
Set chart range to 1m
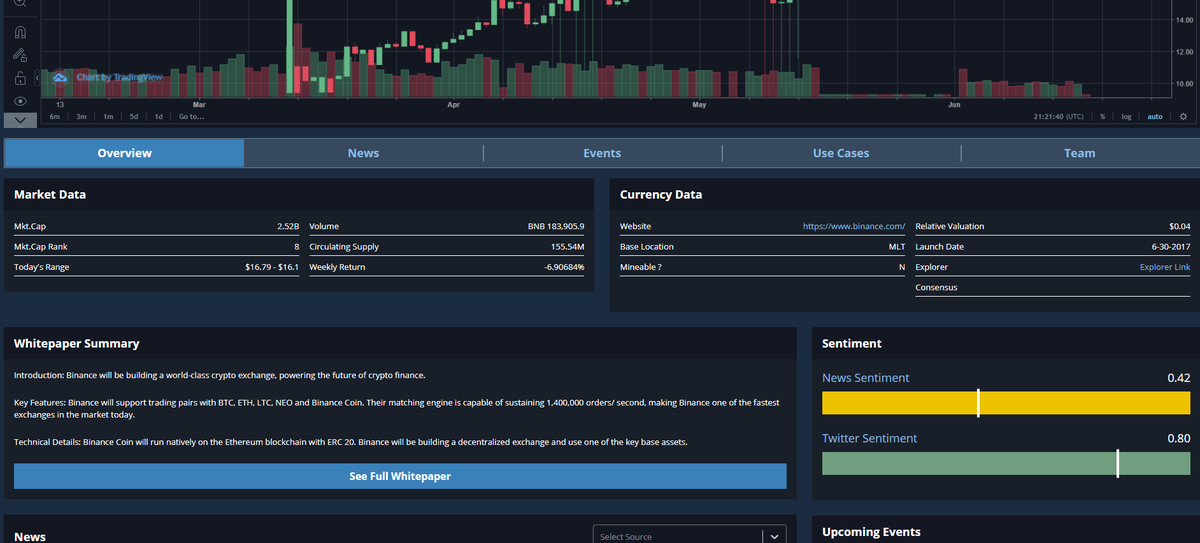pyautogui.click(x=108, y=117)
